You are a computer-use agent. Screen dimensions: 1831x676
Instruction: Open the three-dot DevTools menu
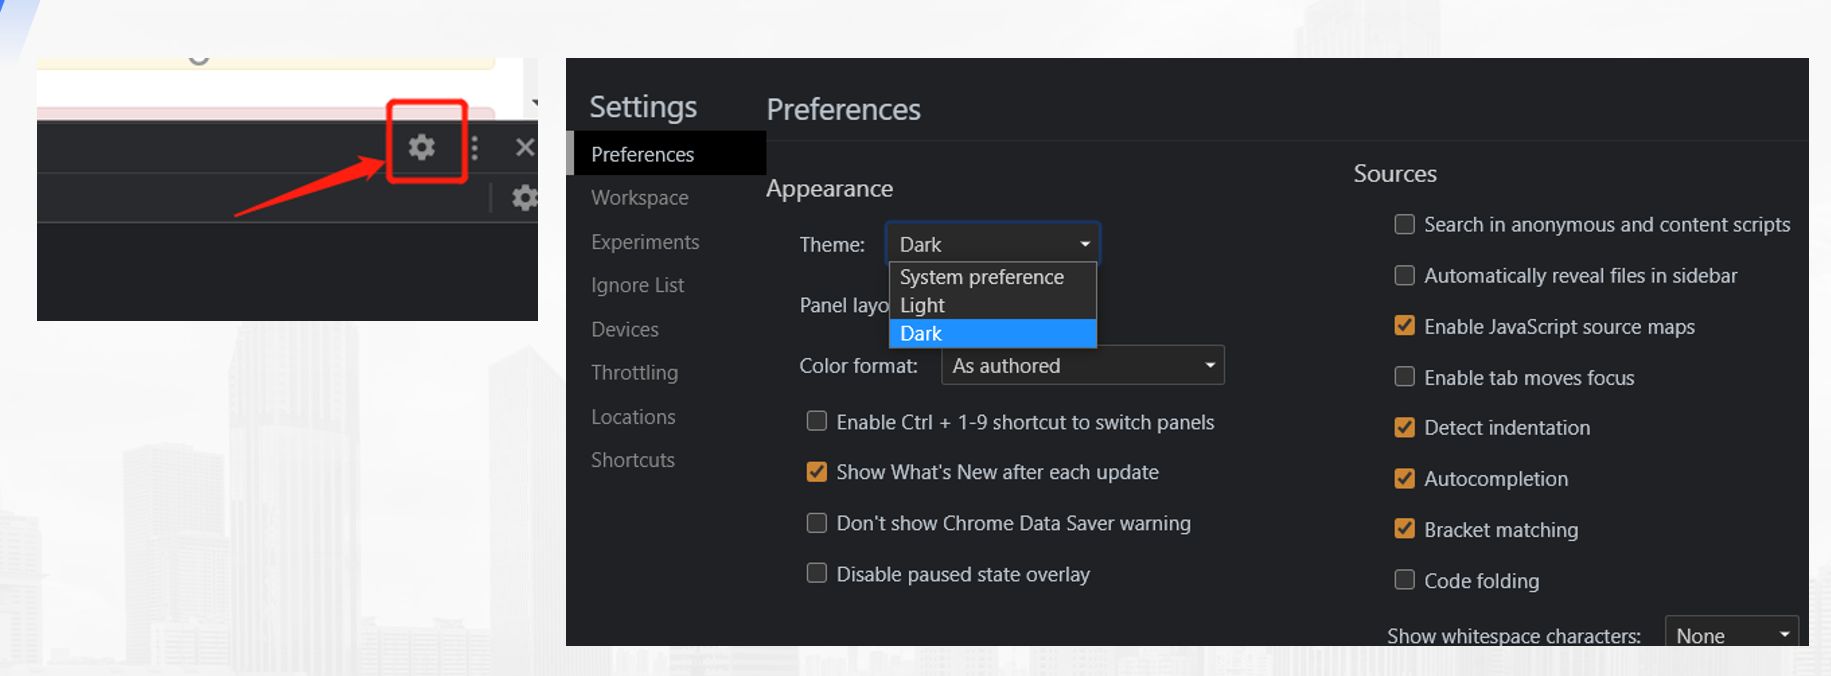(475, 148)
